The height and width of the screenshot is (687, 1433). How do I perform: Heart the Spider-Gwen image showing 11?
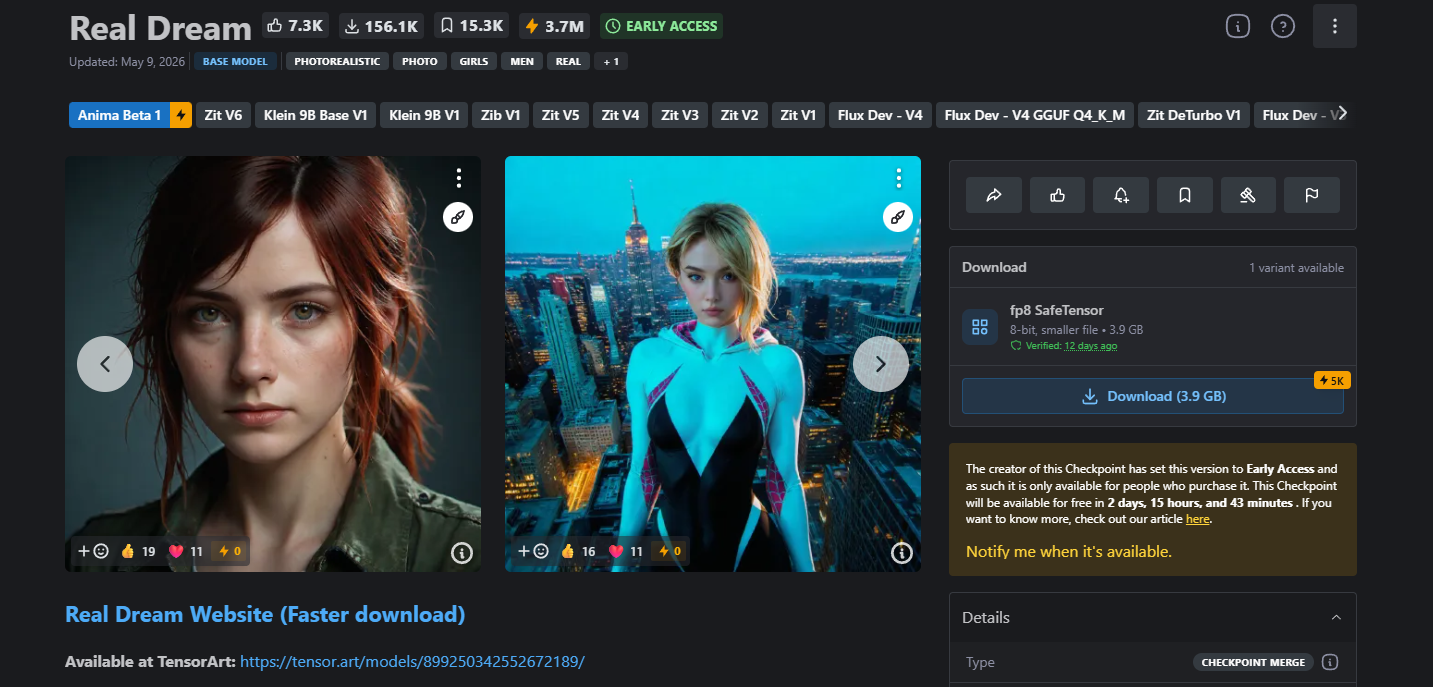tap(626, 551)
